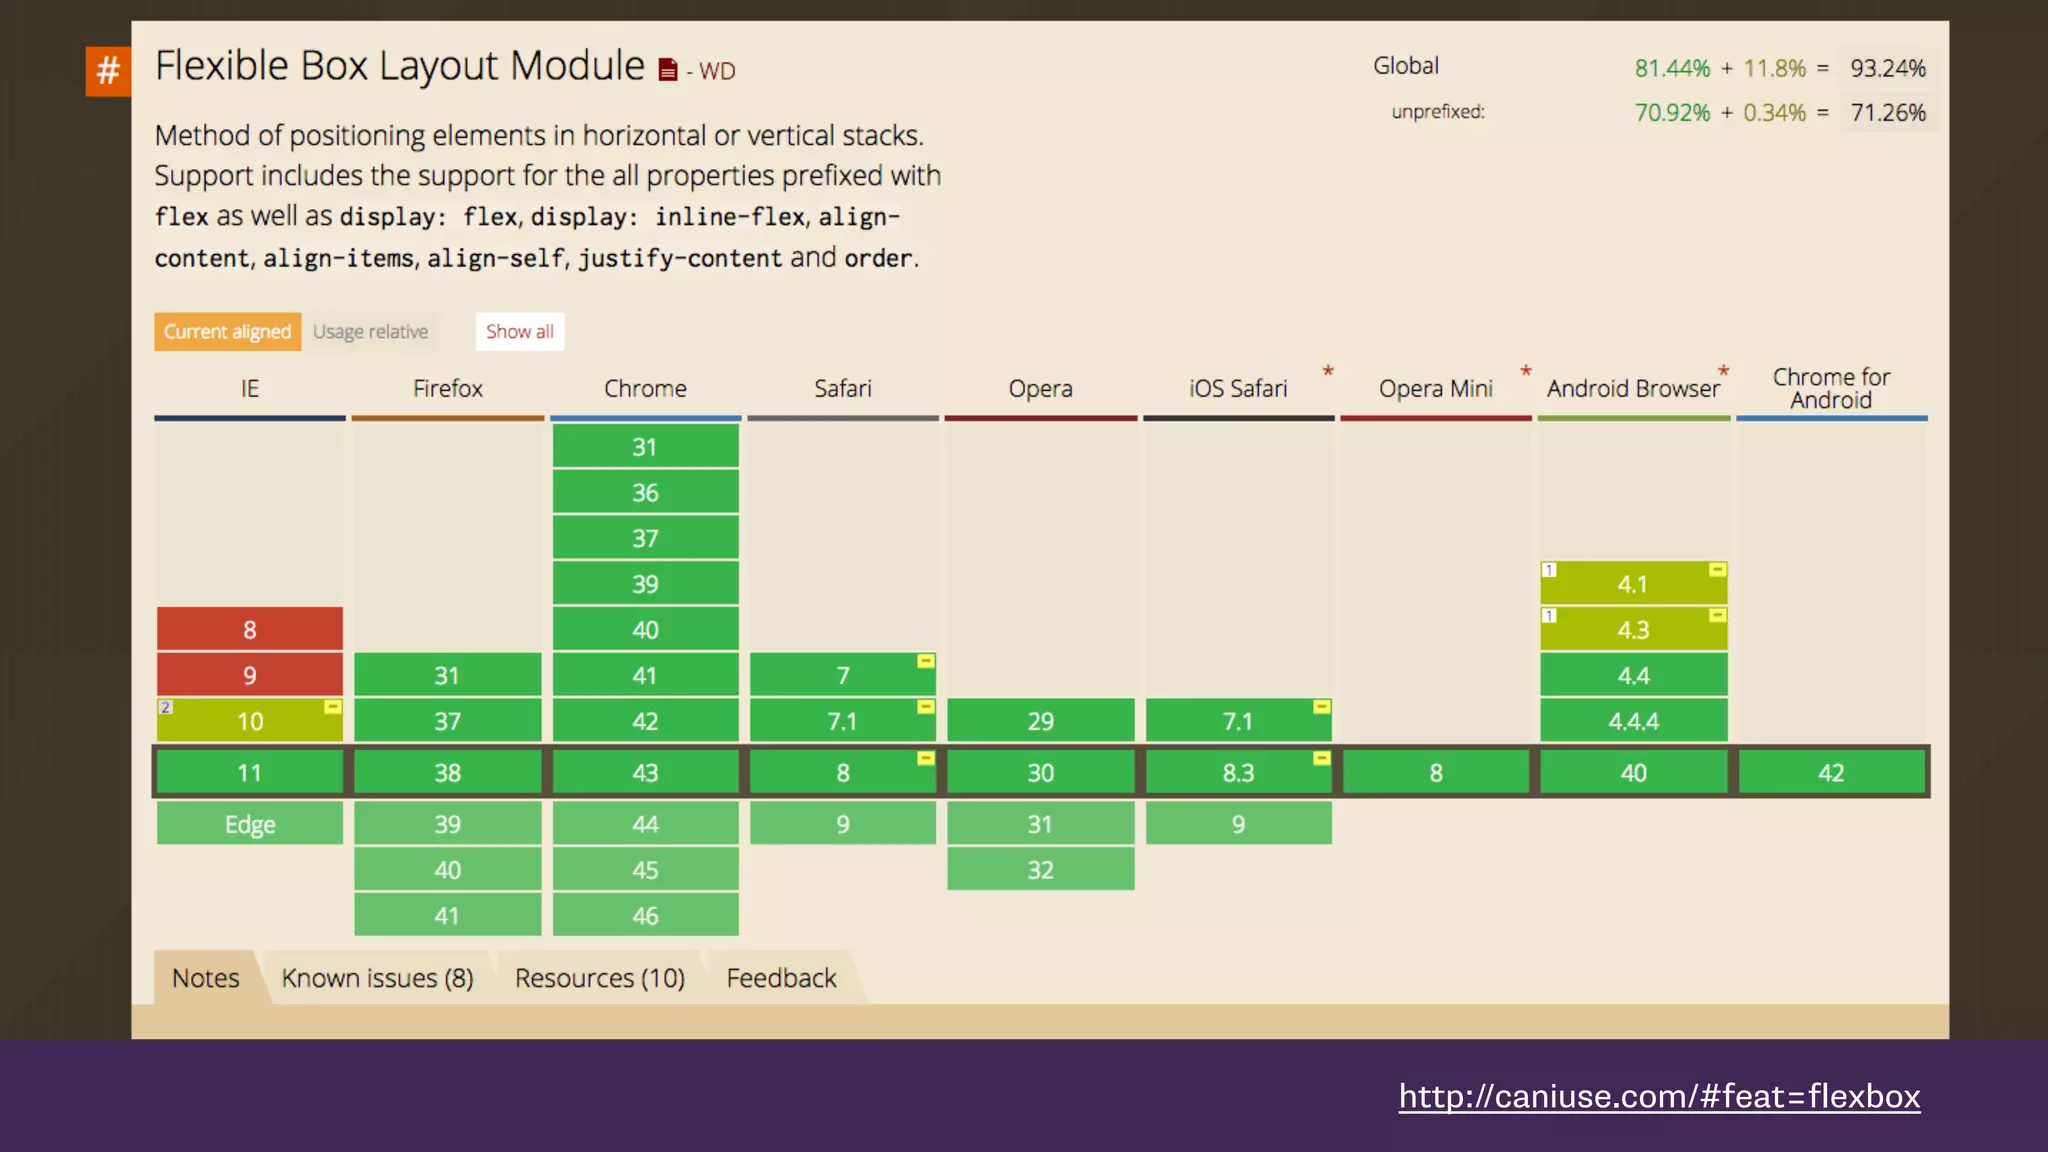Click the 81.44% global support value

1672,68
